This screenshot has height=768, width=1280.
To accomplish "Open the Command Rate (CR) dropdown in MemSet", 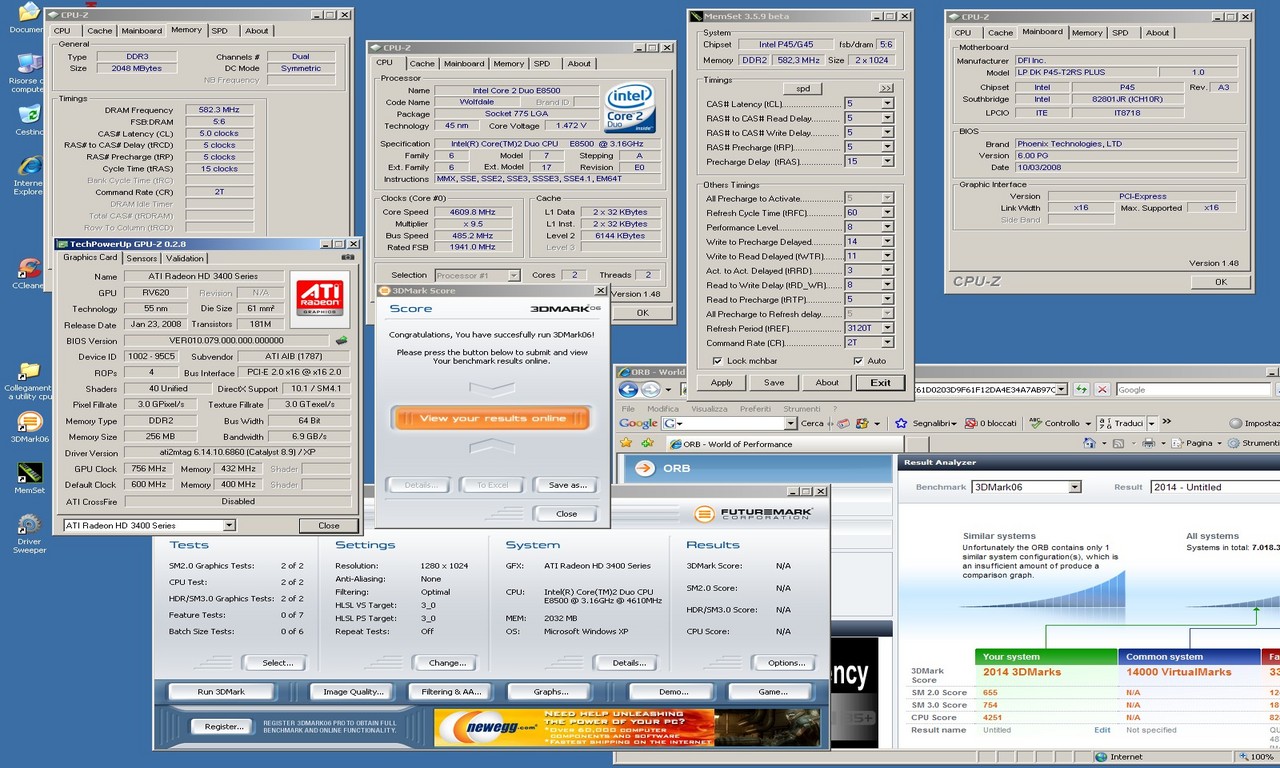I will (887, 342).
